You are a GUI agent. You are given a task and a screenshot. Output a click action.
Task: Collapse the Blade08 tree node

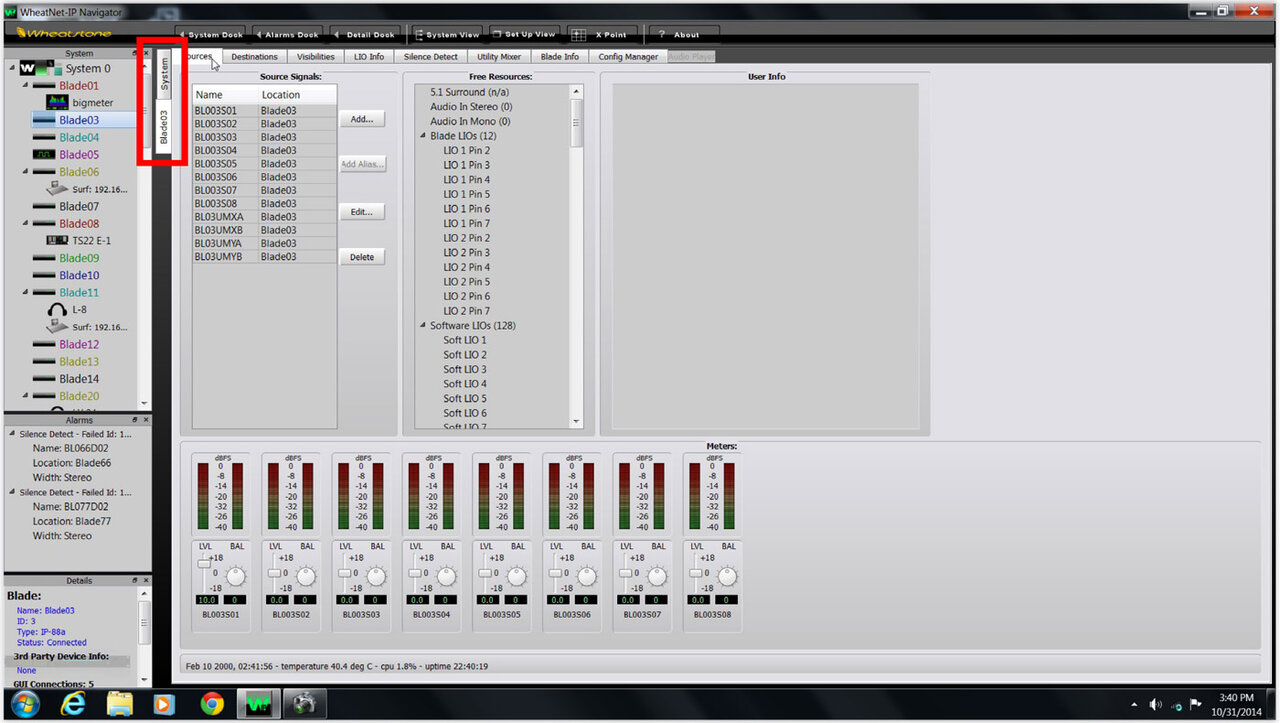[24, 224]
